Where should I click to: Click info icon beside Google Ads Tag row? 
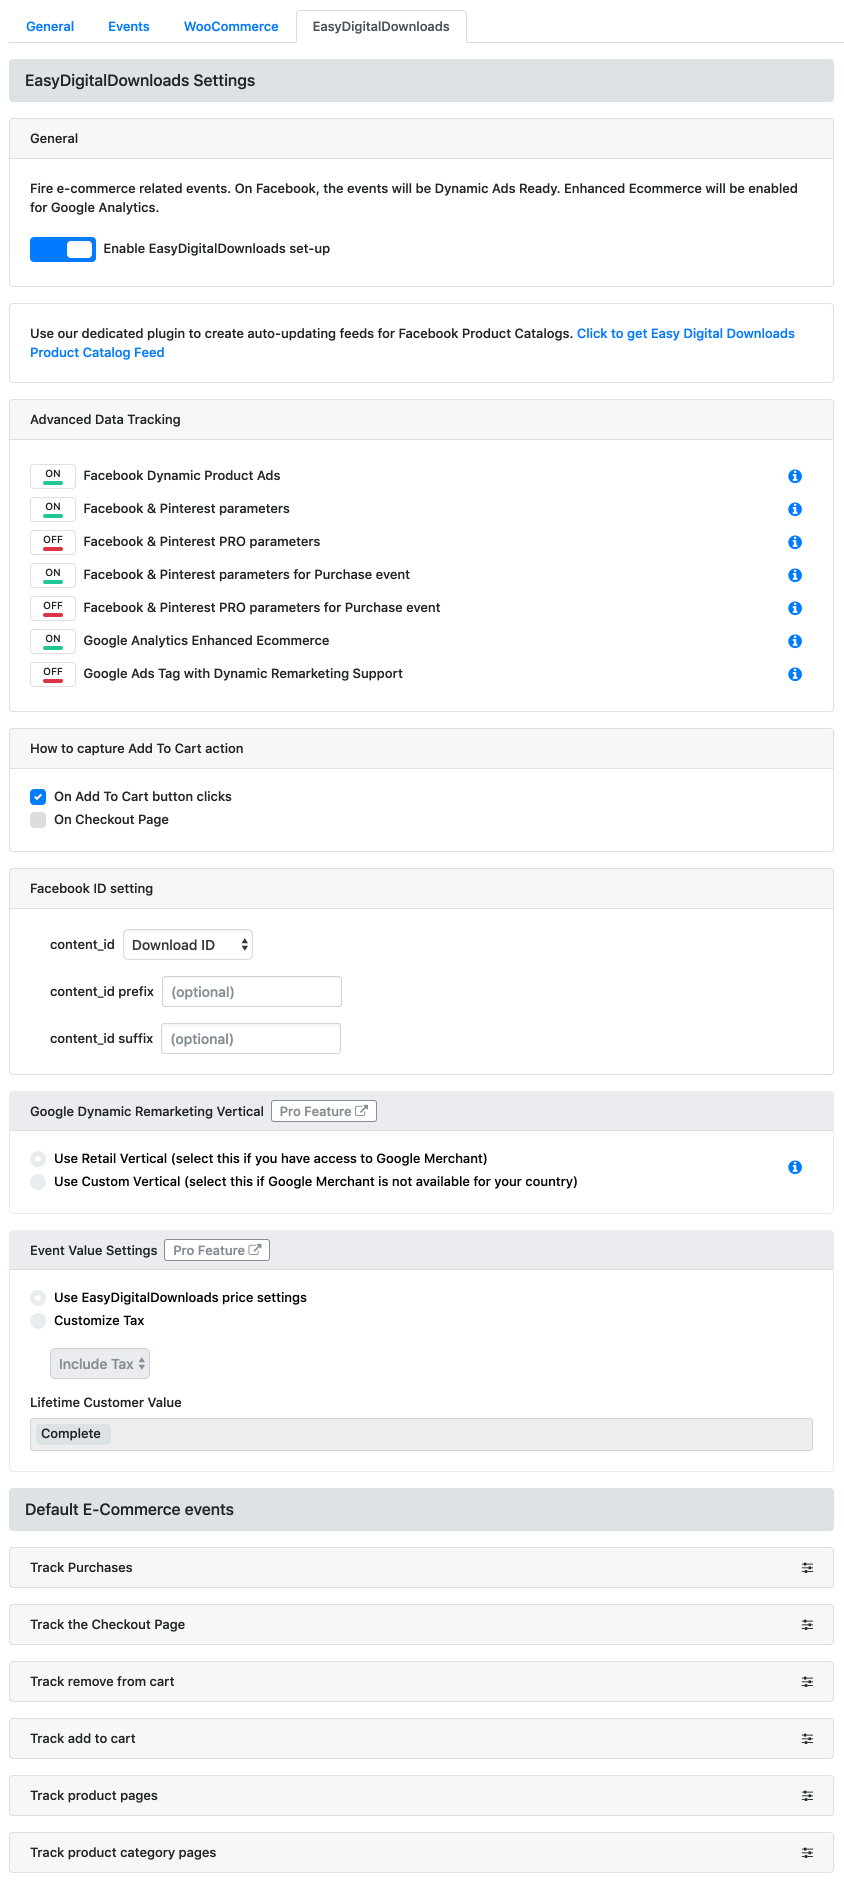(x=795, y=674)
